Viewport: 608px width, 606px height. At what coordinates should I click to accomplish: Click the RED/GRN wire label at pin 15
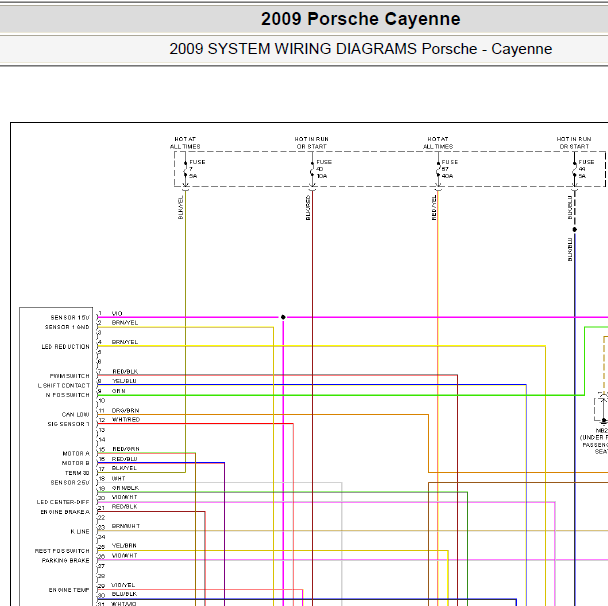click(x=126, y=449)
